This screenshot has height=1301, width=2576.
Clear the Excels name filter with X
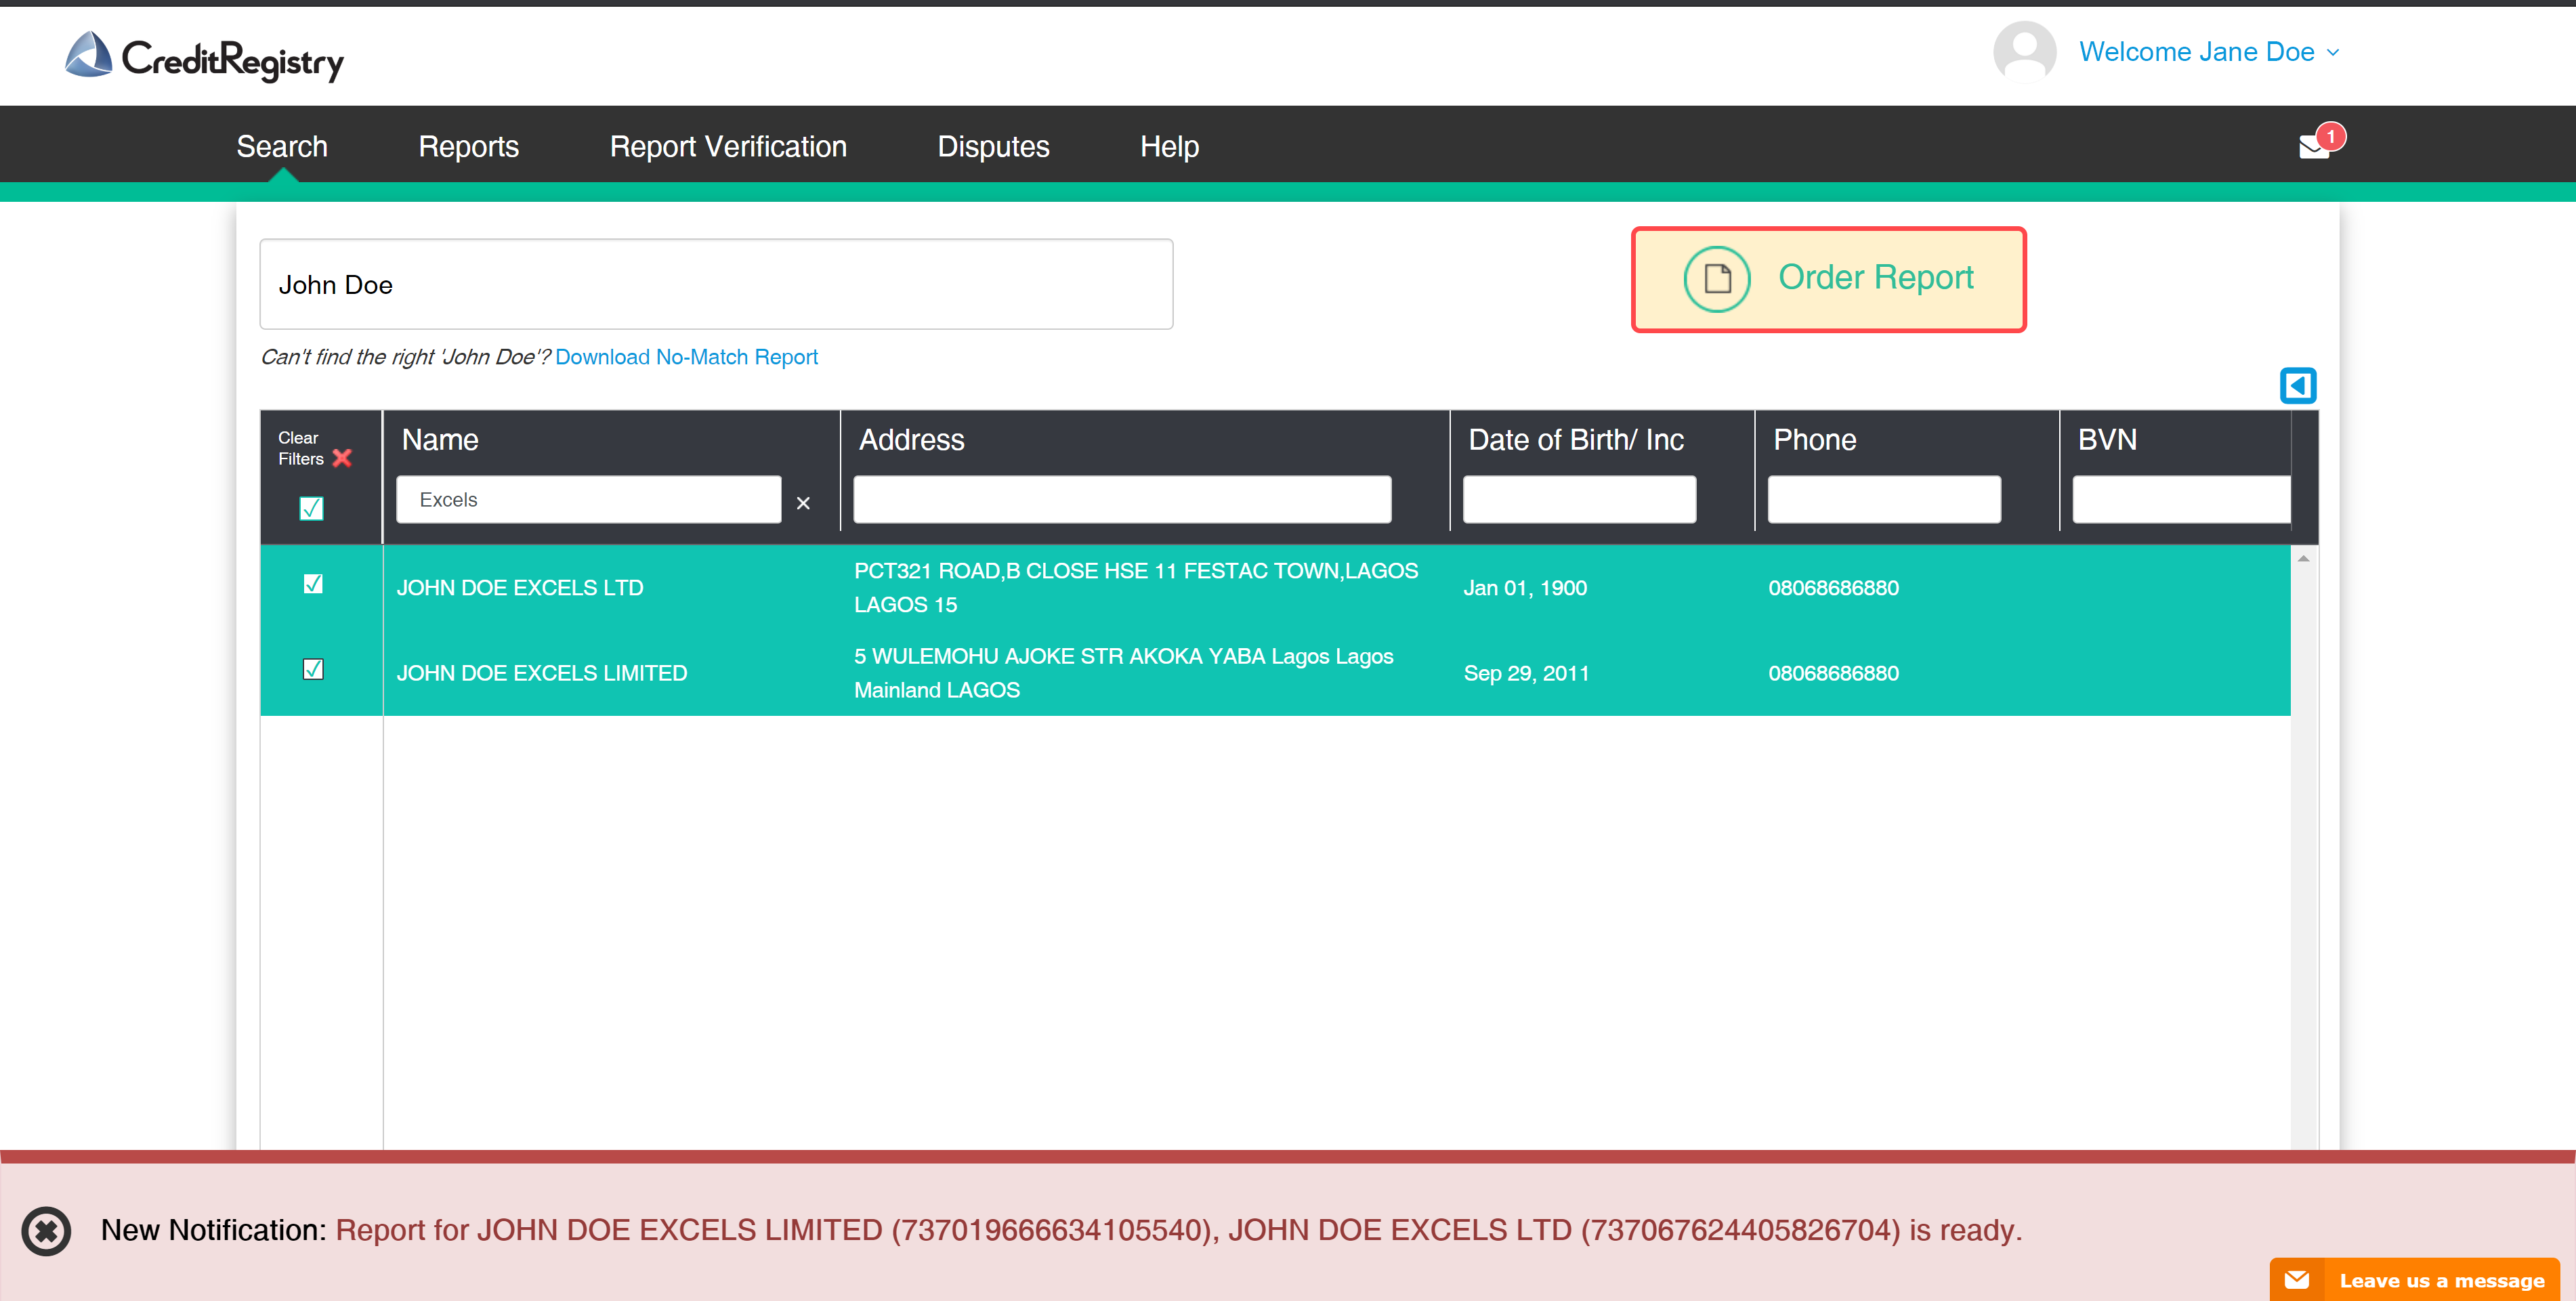click(802, 503)
